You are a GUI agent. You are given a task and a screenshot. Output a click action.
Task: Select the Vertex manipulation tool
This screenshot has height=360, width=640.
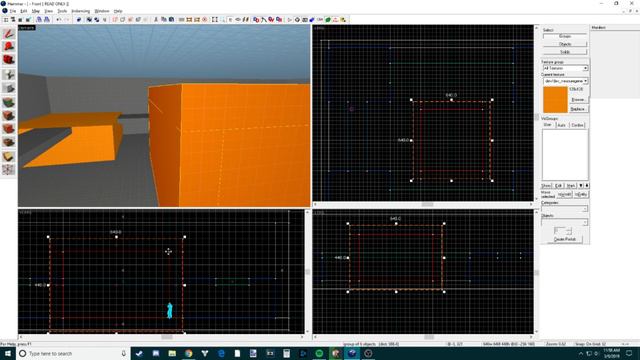coord(9,169)
